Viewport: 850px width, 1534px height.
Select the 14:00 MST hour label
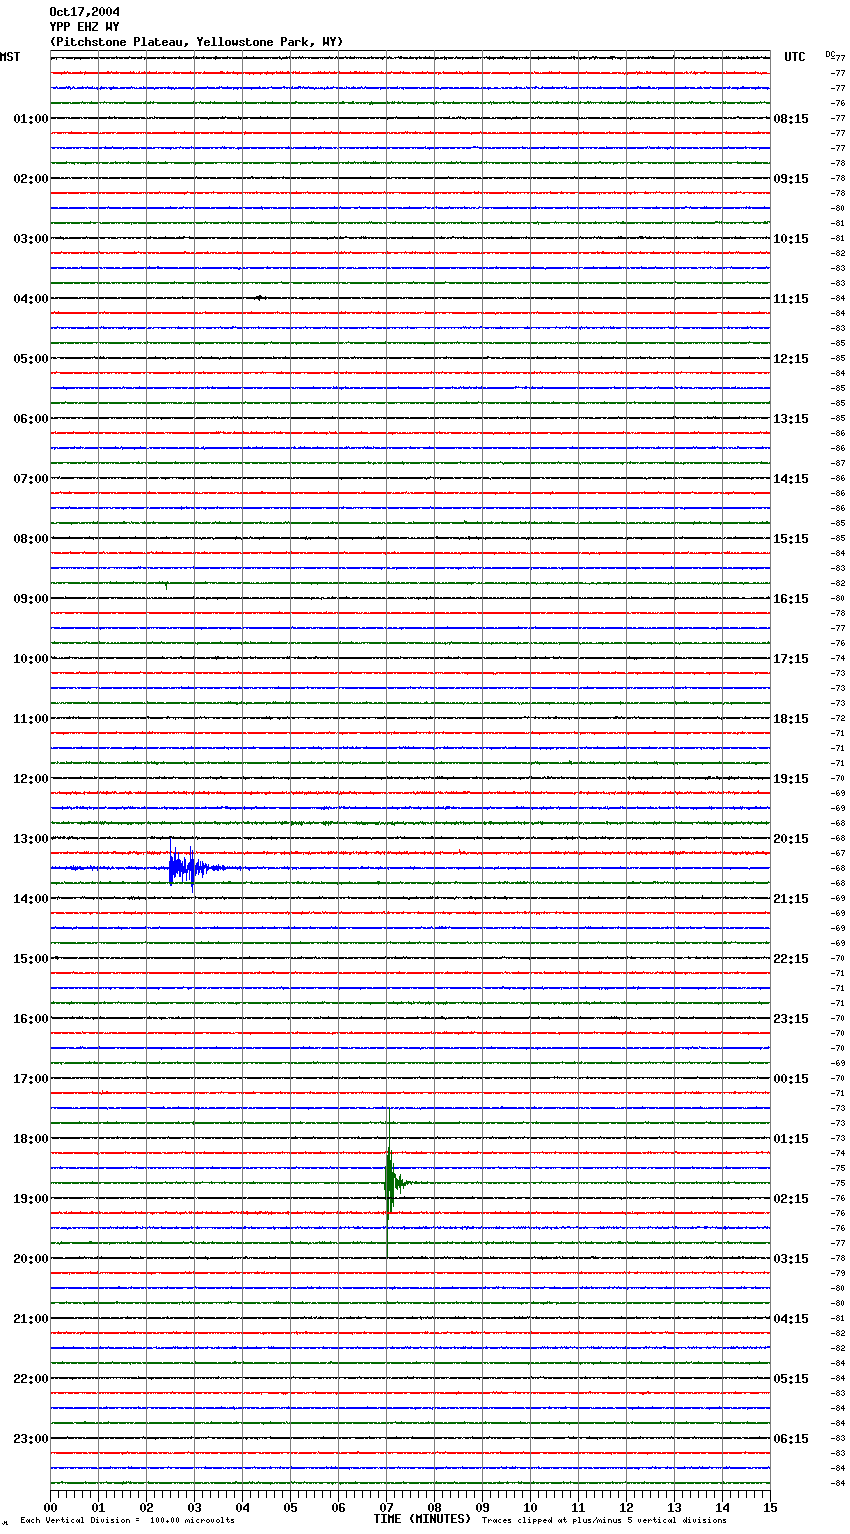pos(31,899)
